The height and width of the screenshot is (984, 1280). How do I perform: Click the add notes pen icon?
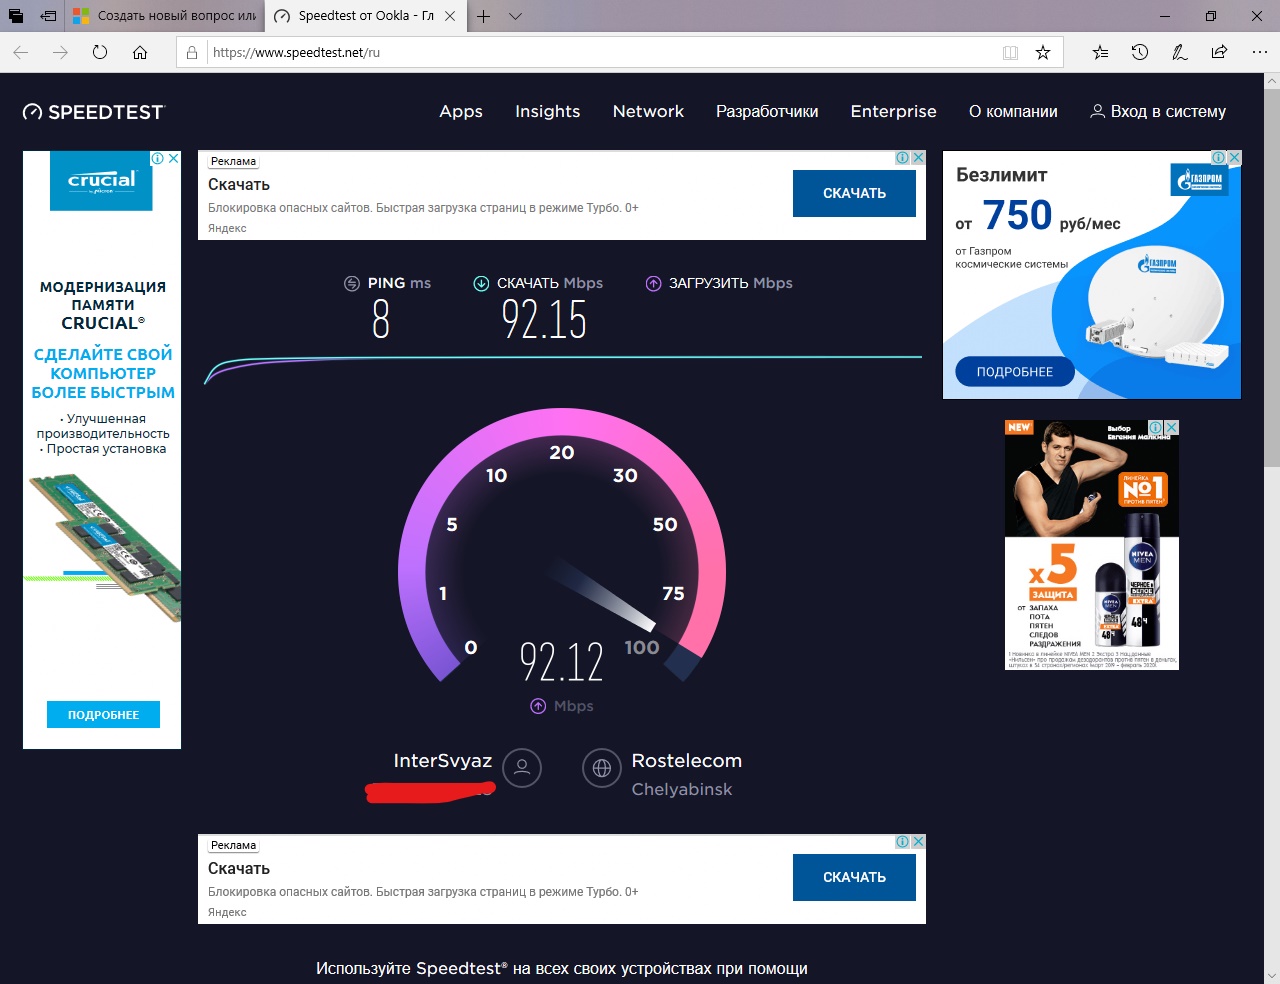(x=1180, y=52)
